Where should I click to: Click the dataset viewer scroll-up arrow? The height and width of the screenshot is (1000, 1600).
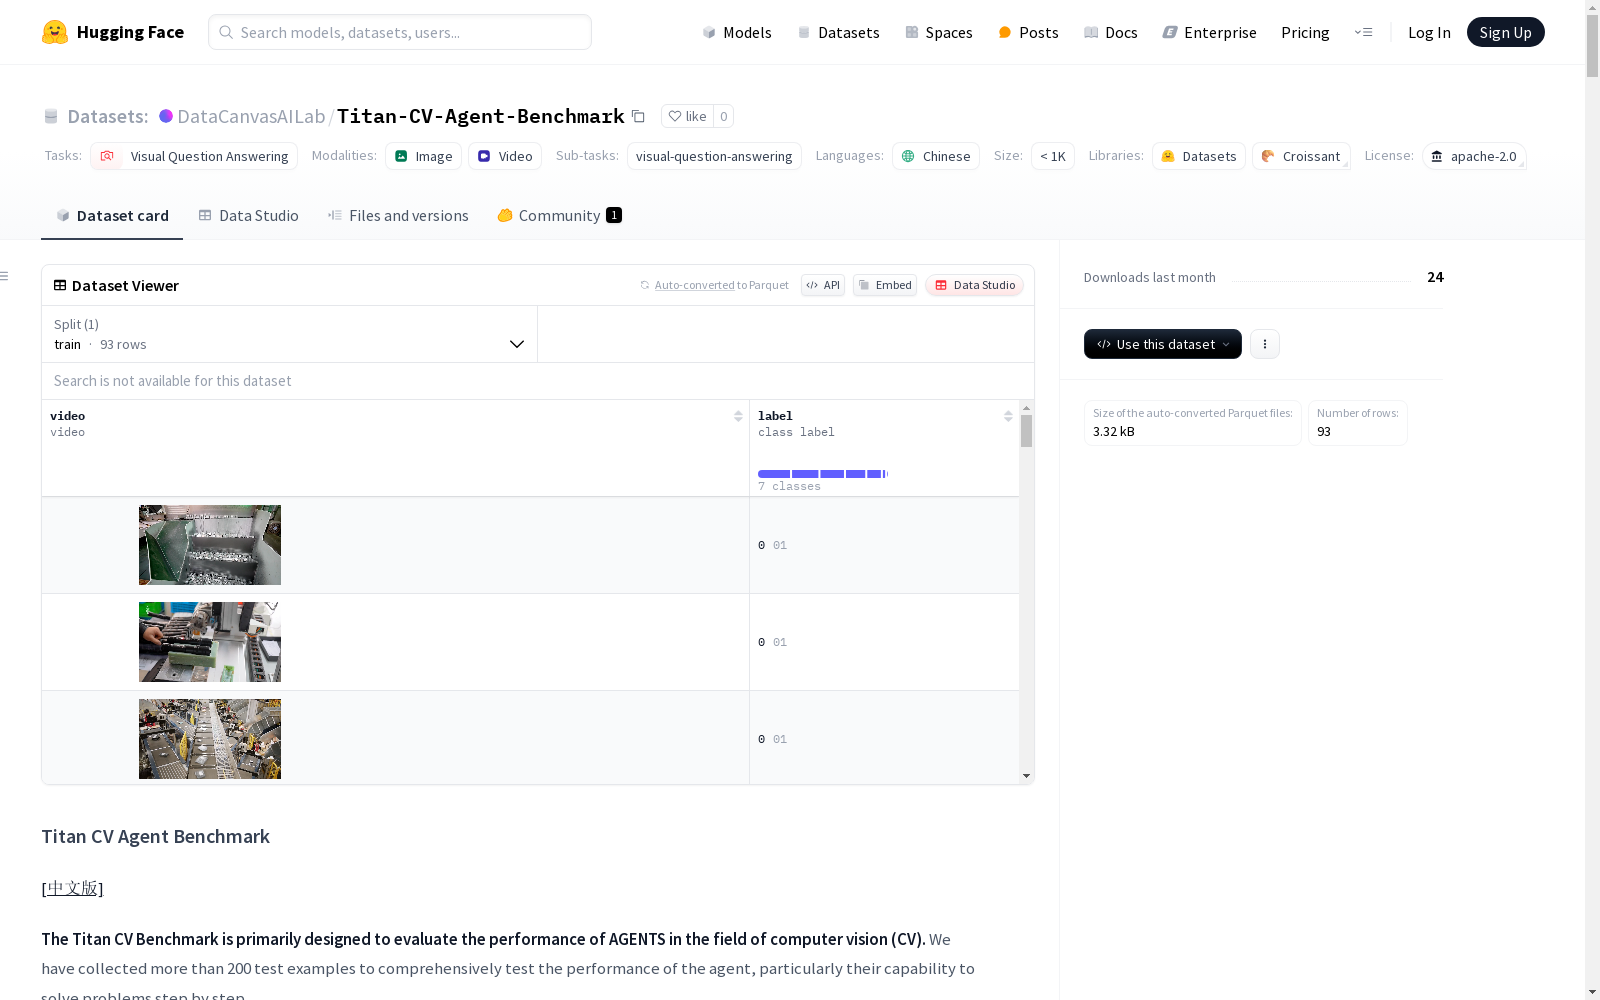coord(1026,409)
